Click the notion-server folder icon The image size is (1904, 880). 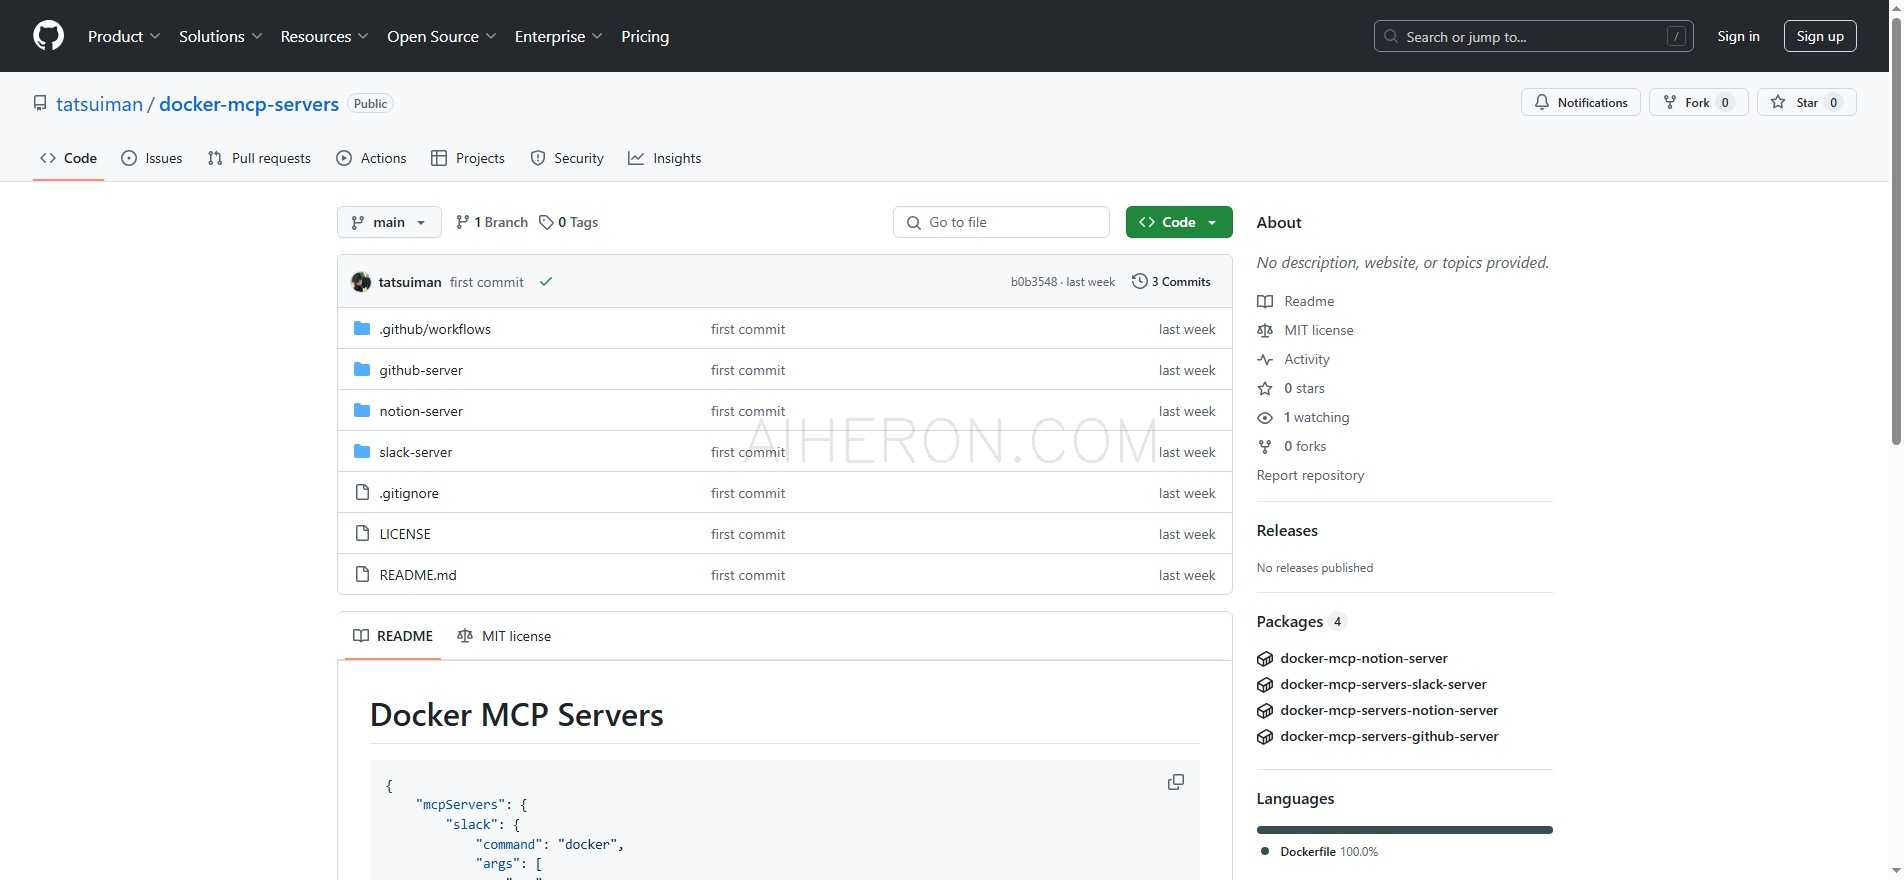coord(362,411)
